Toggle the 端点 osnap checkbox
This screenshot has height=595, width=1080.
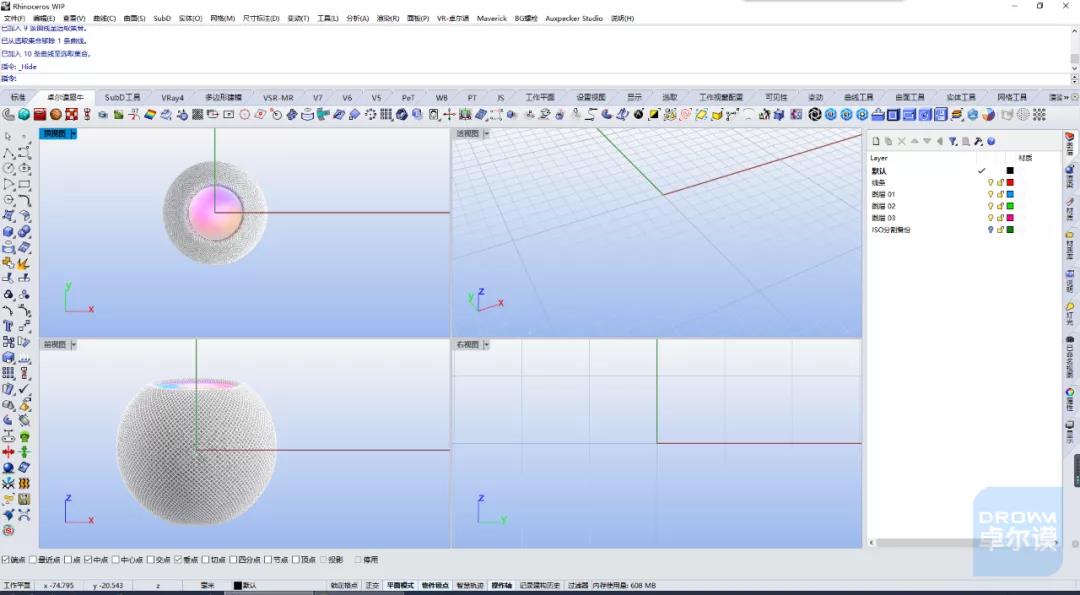(x=6, y=560)
